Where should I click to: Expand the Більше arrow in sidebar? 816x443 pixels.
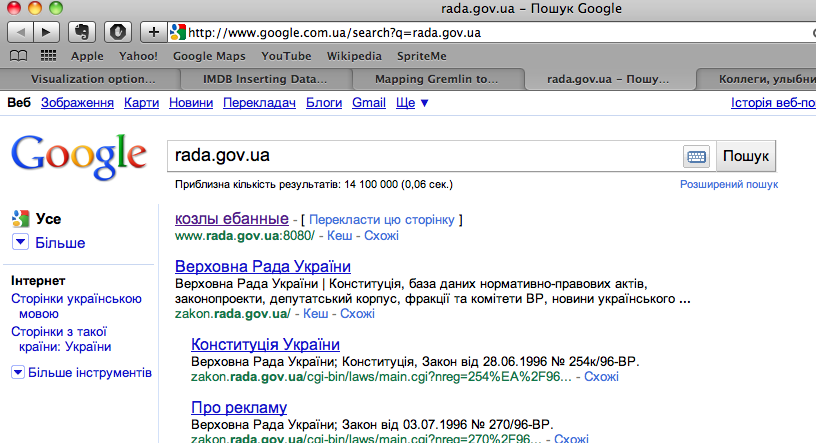tap(20, 243)
